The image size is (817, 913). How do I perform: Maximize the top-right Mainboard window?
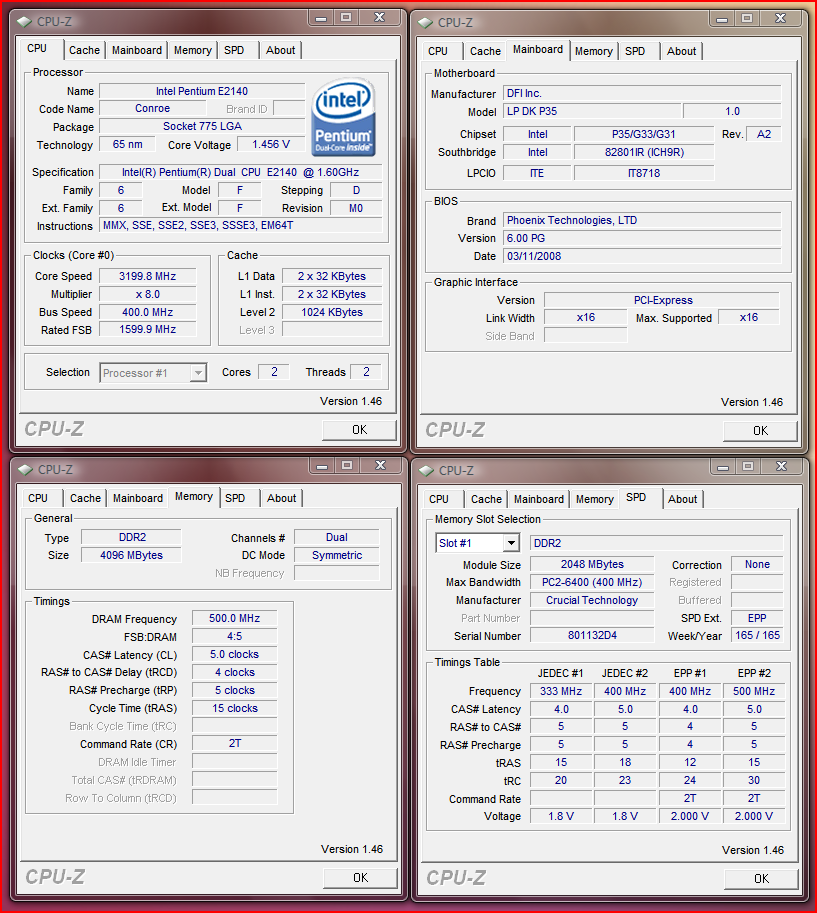746,18
